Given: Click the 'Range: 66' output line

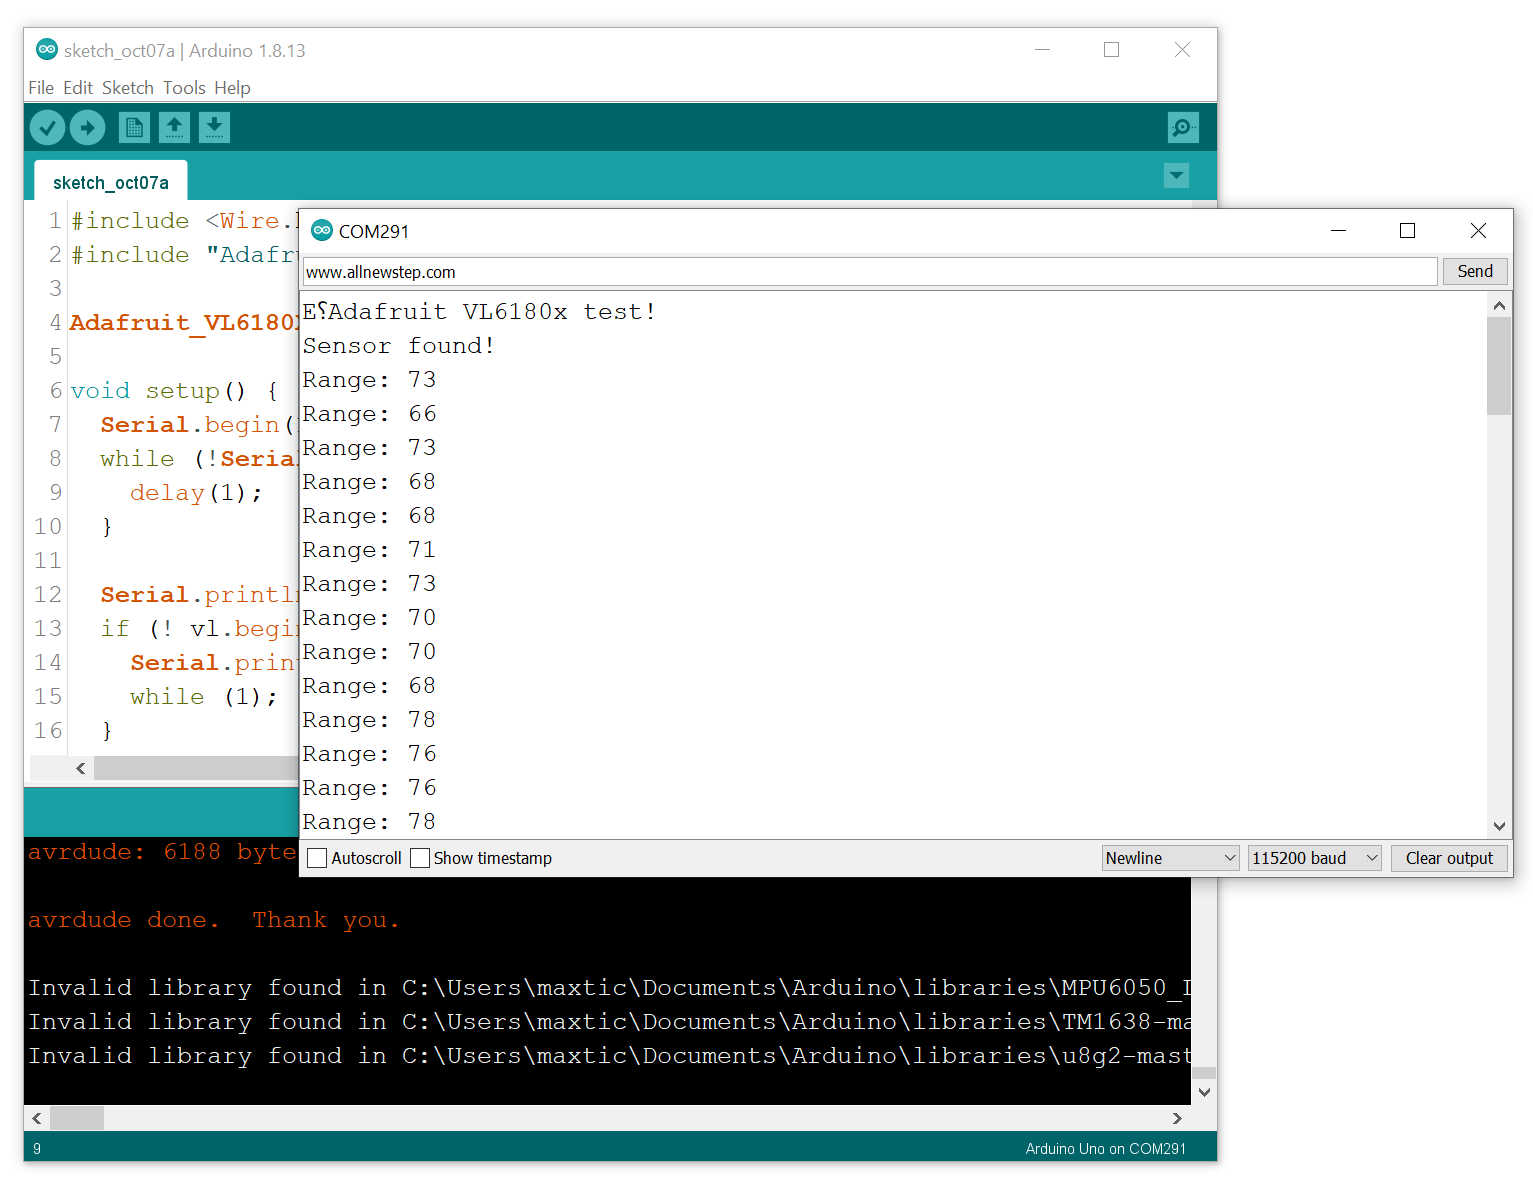Looking at the screenshot, I should pyautogui.click(x=370, y=414).
